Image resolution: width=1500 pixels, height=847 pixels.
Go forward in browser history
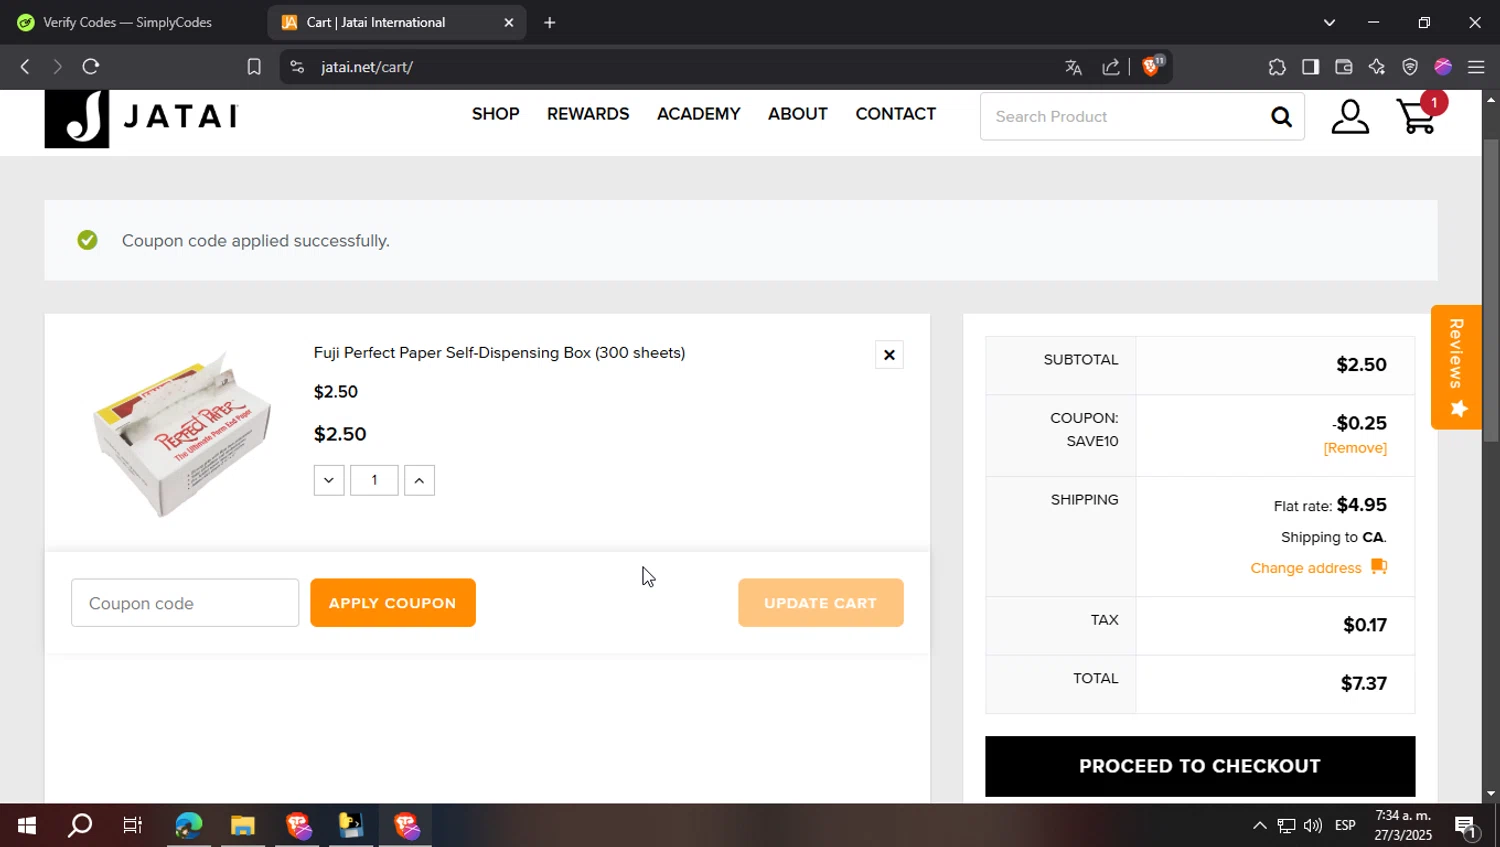pyautogui.click(x=57, y=67)
